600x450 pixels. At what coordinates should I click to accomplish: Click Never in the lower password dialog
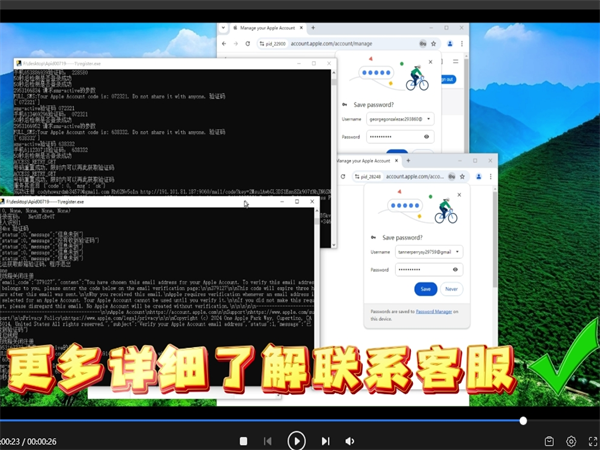coord(451,289)
